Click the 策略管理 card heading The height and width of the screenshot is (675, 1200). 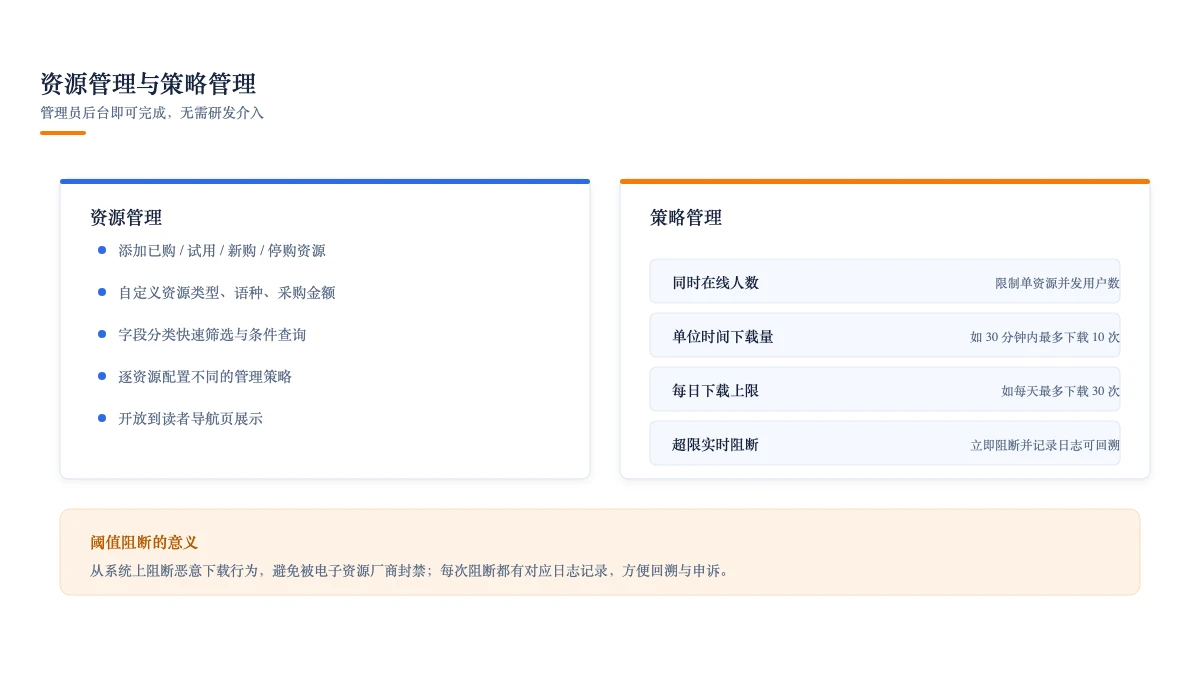(686, 218)
